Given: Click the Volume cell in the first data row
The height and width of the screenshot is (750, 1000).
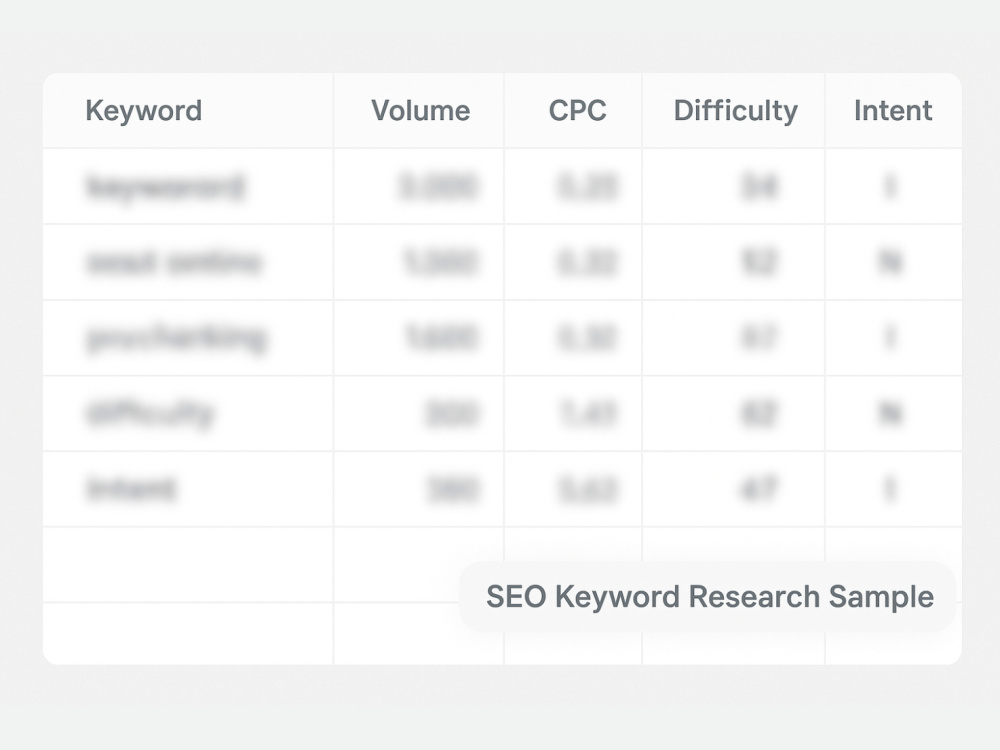Looking at the screenshot, I should (x=418, y=186).
